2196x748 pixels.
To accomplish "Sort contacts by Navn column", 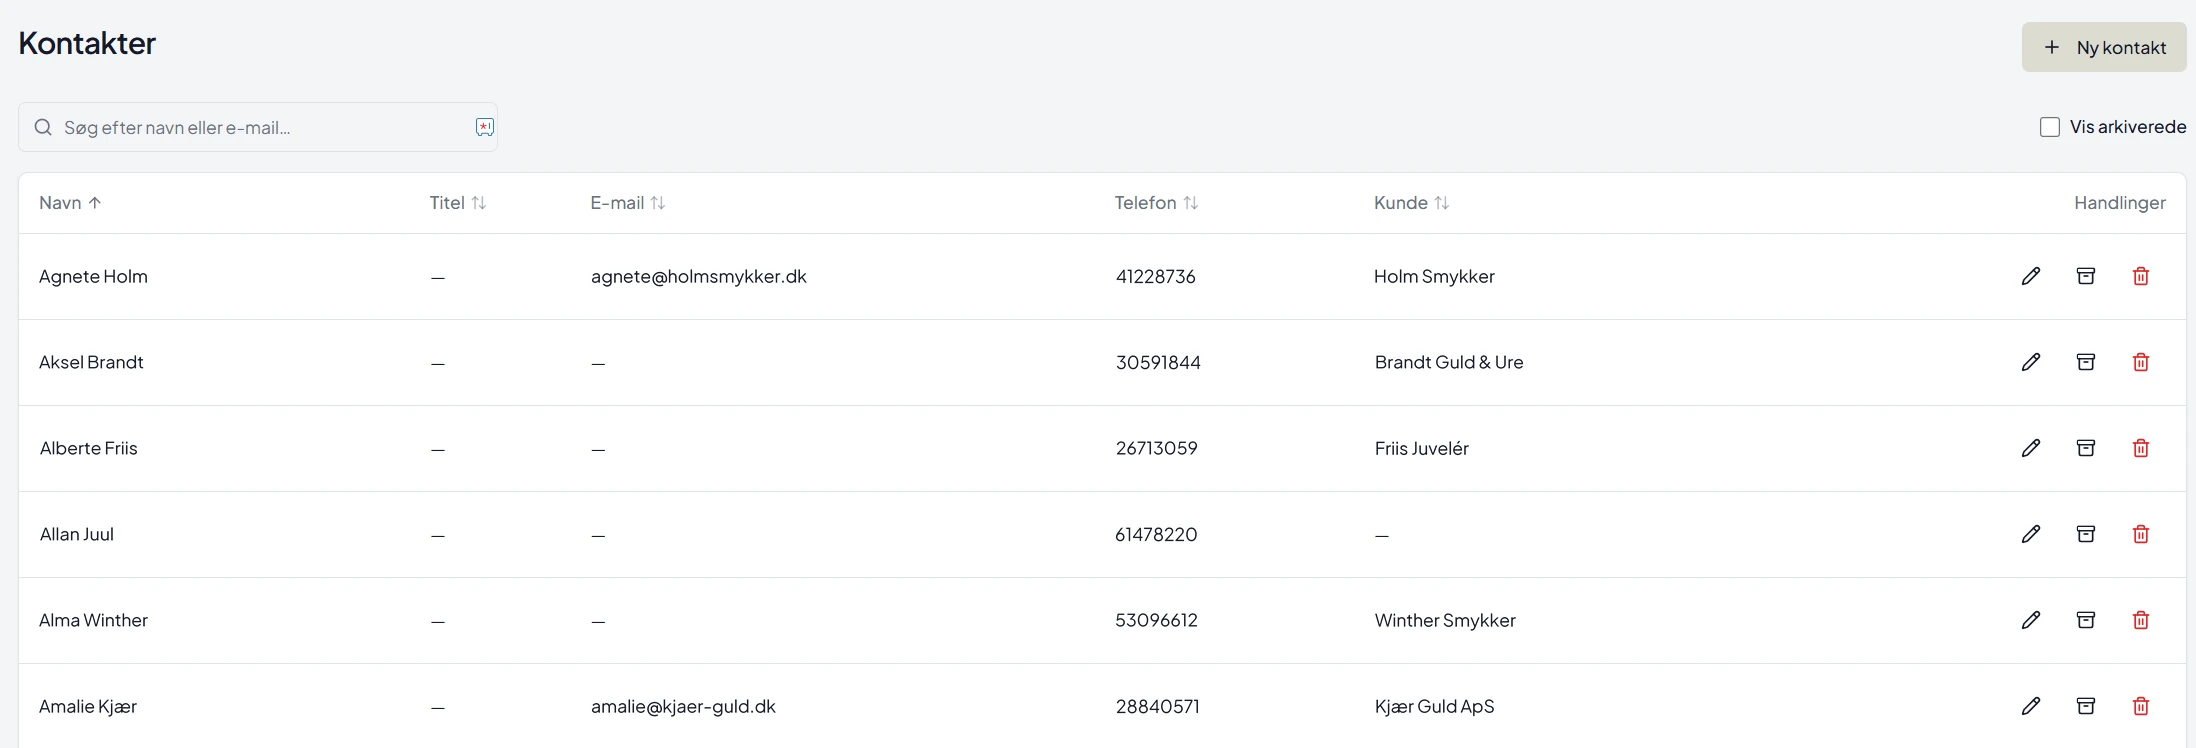I will [x=70, y=203].
